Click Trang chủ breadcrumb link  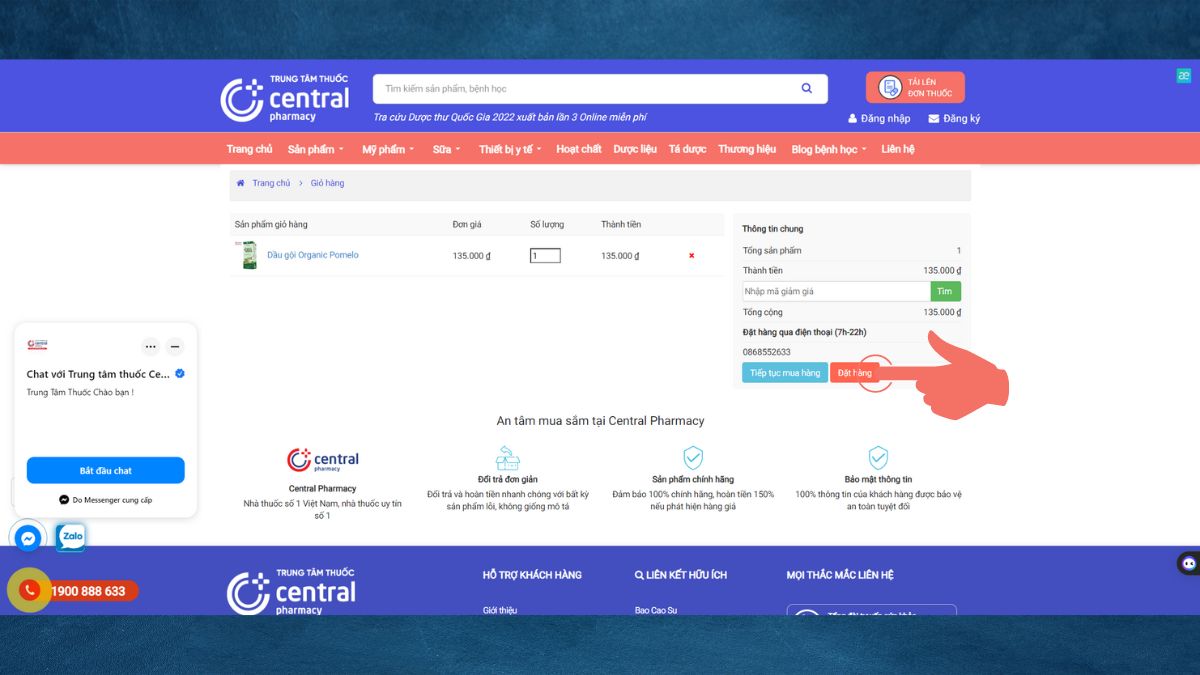[271, 183]
